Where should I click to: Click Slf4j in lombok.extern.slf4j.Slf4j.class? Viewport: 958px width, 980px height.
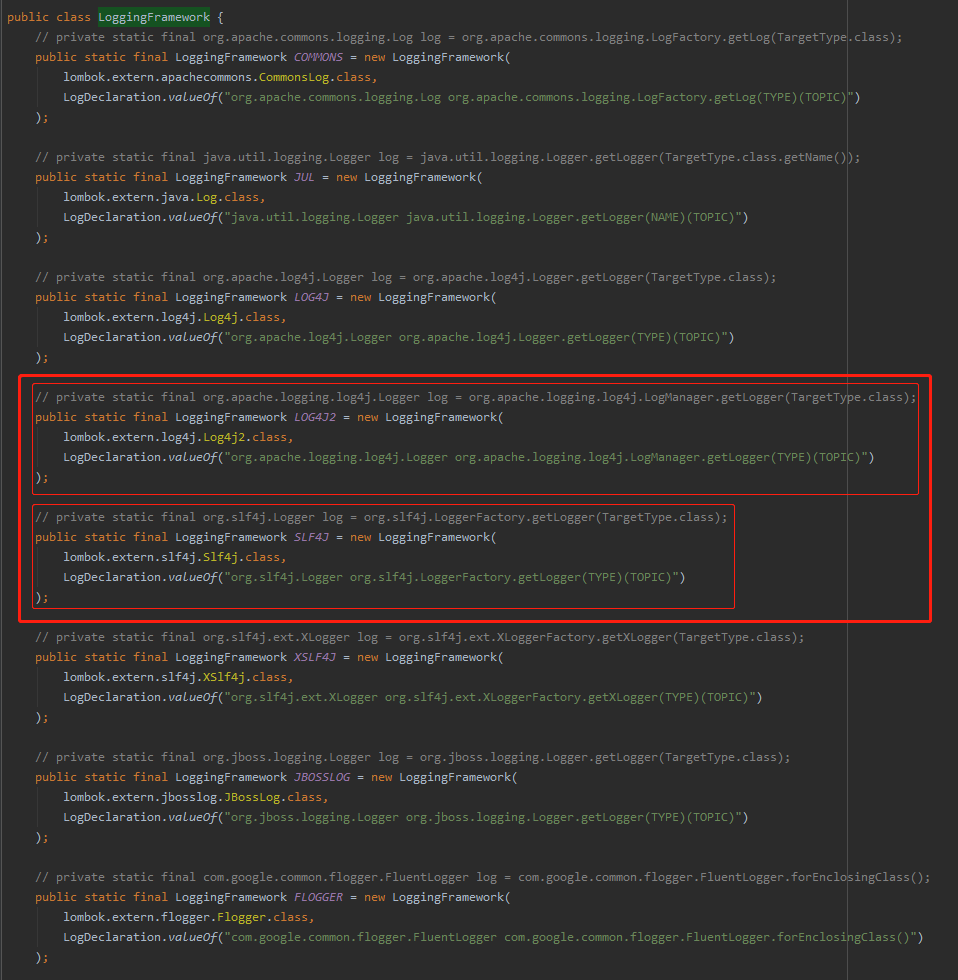tap(221, 557)
